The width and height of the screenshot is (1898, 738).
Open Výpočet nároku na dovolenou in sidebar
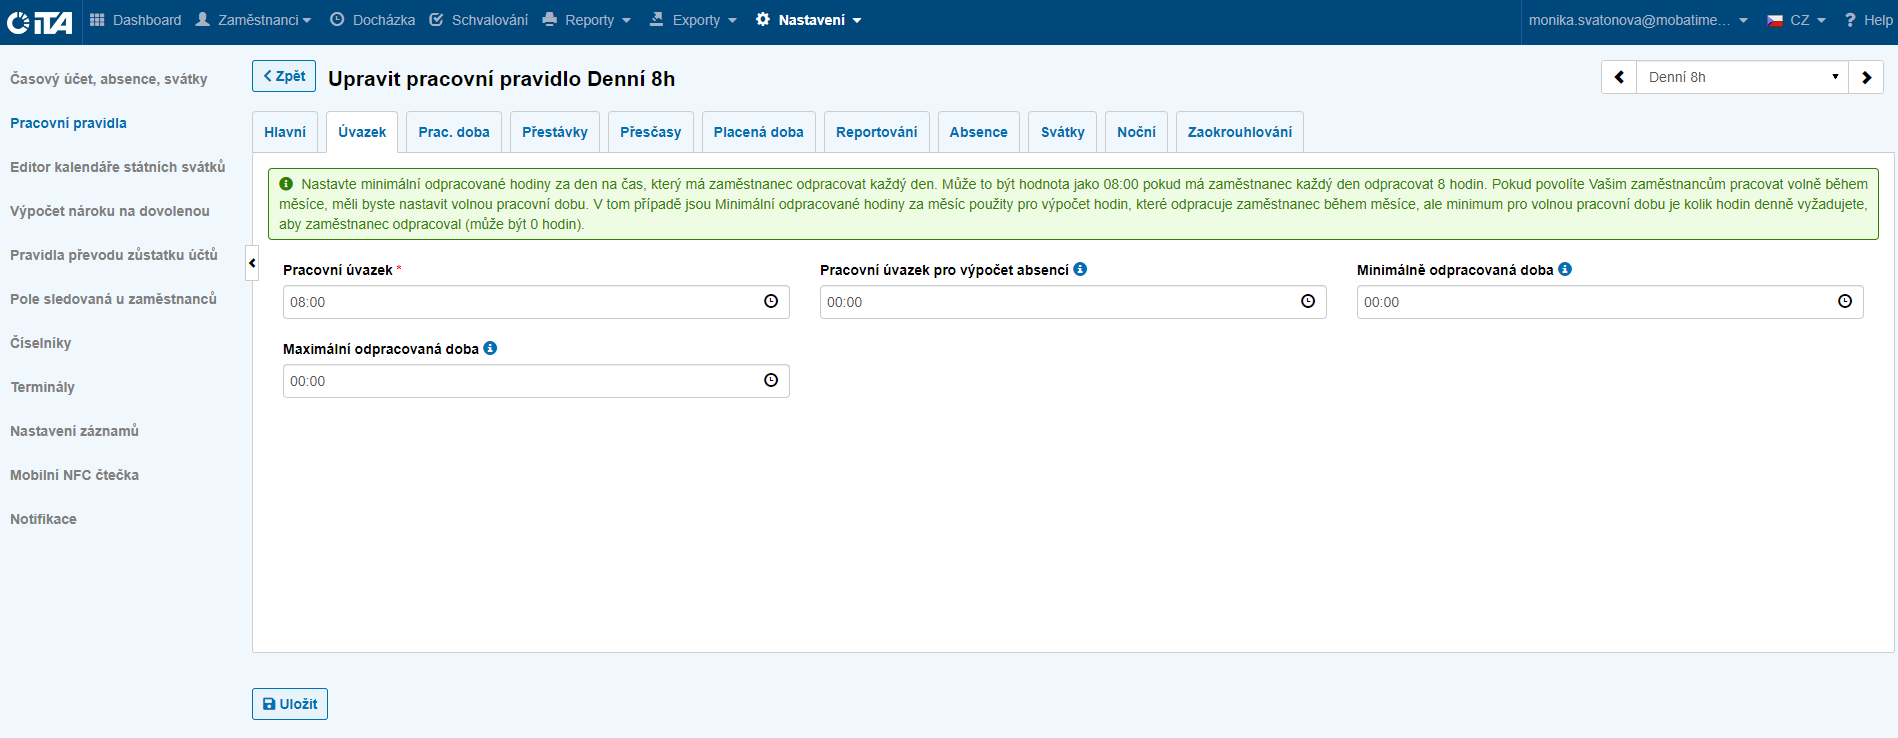click(x=110, y=211)
